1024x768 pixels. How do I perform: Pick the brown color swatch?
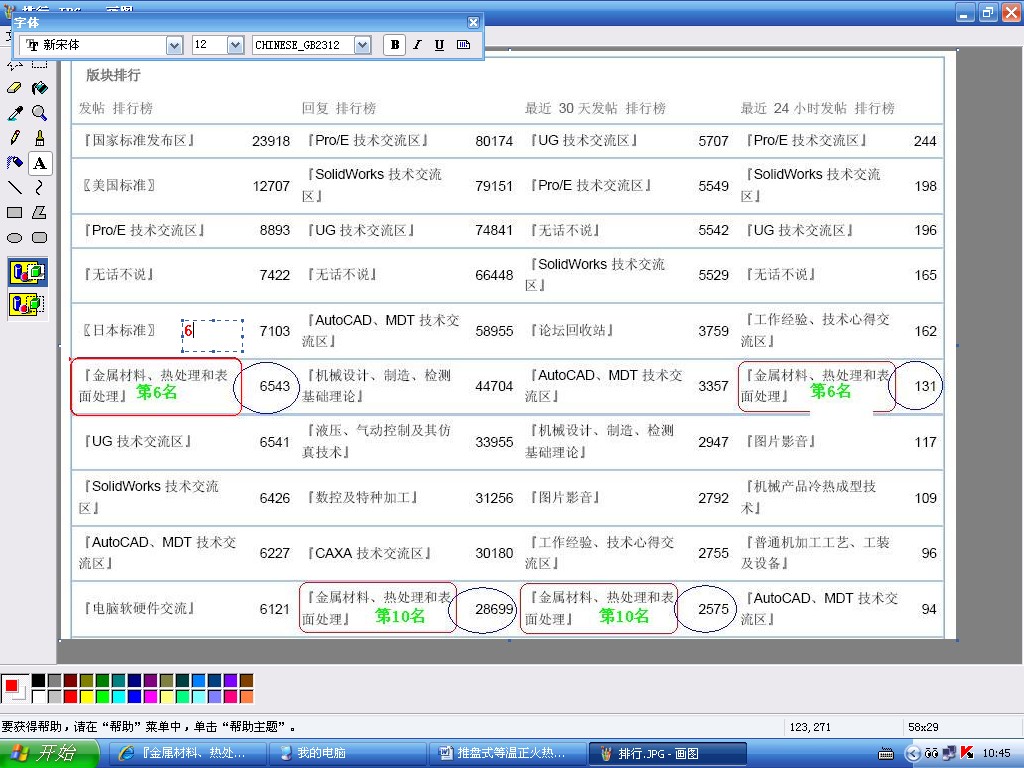[246, 681]
